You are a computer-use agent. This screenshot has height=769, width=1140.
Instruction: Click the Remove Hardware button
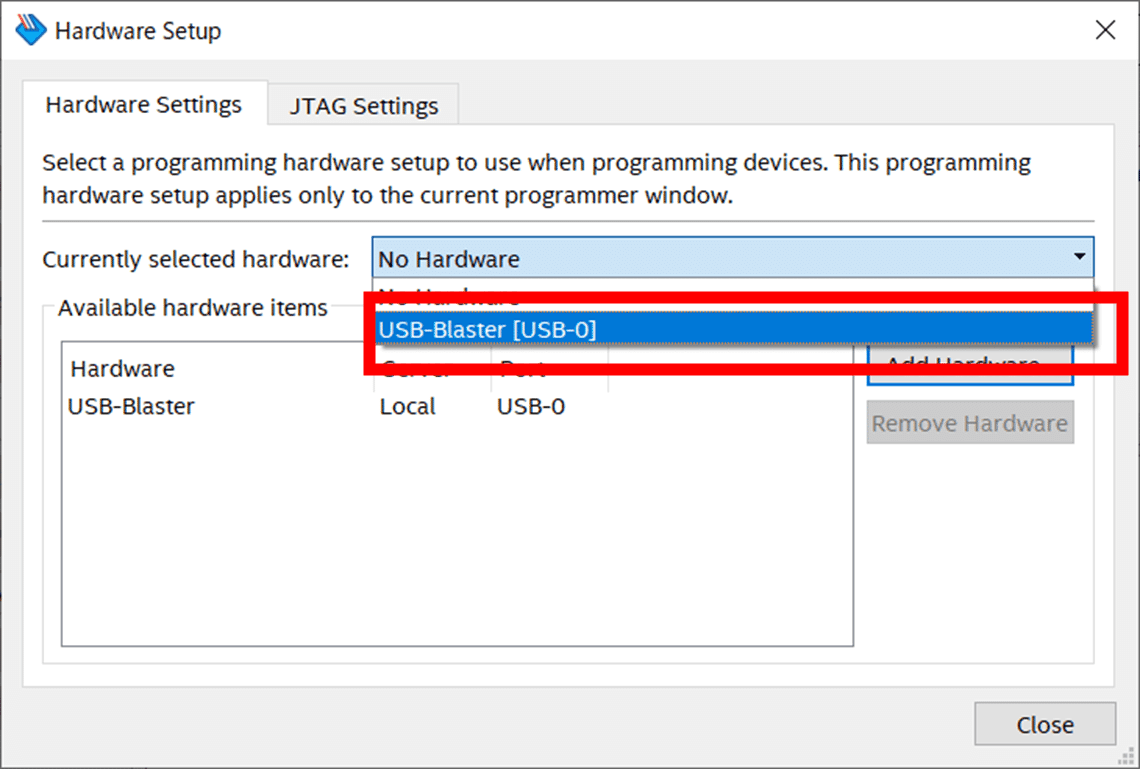pos(970,423)
